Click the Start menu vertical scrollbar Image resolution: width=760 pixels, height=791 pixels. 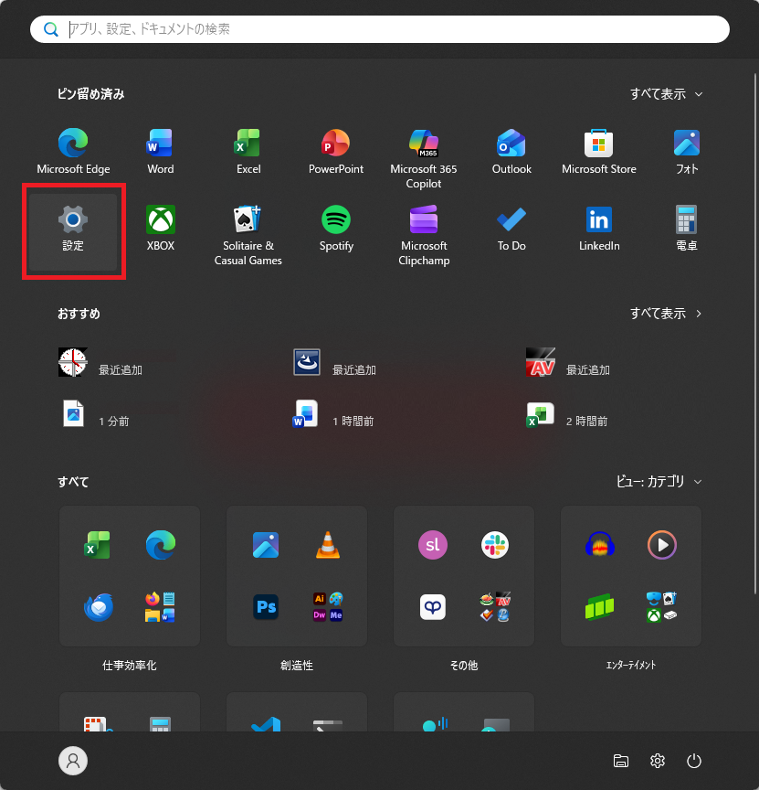click(x=755, y=333)
